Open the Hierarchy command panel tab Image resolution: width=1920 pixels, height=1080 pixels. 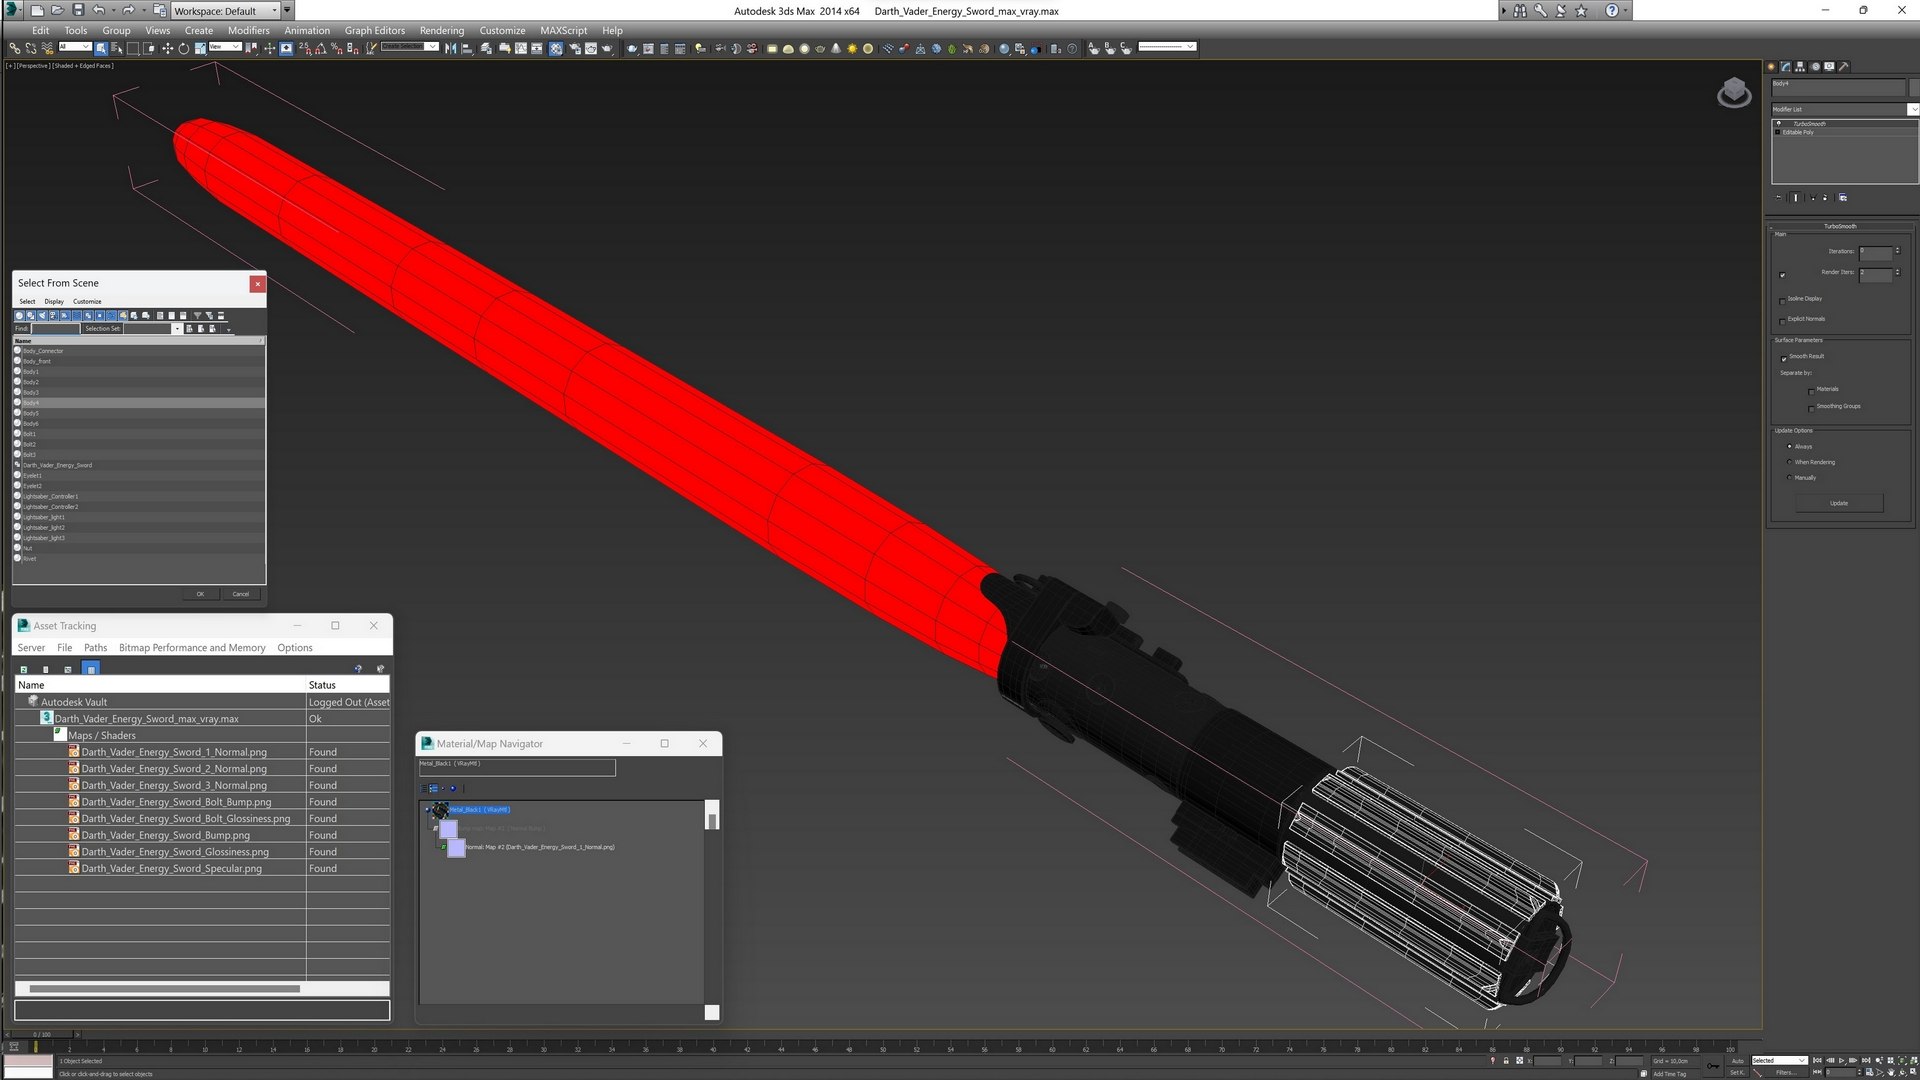[1800, 67]
